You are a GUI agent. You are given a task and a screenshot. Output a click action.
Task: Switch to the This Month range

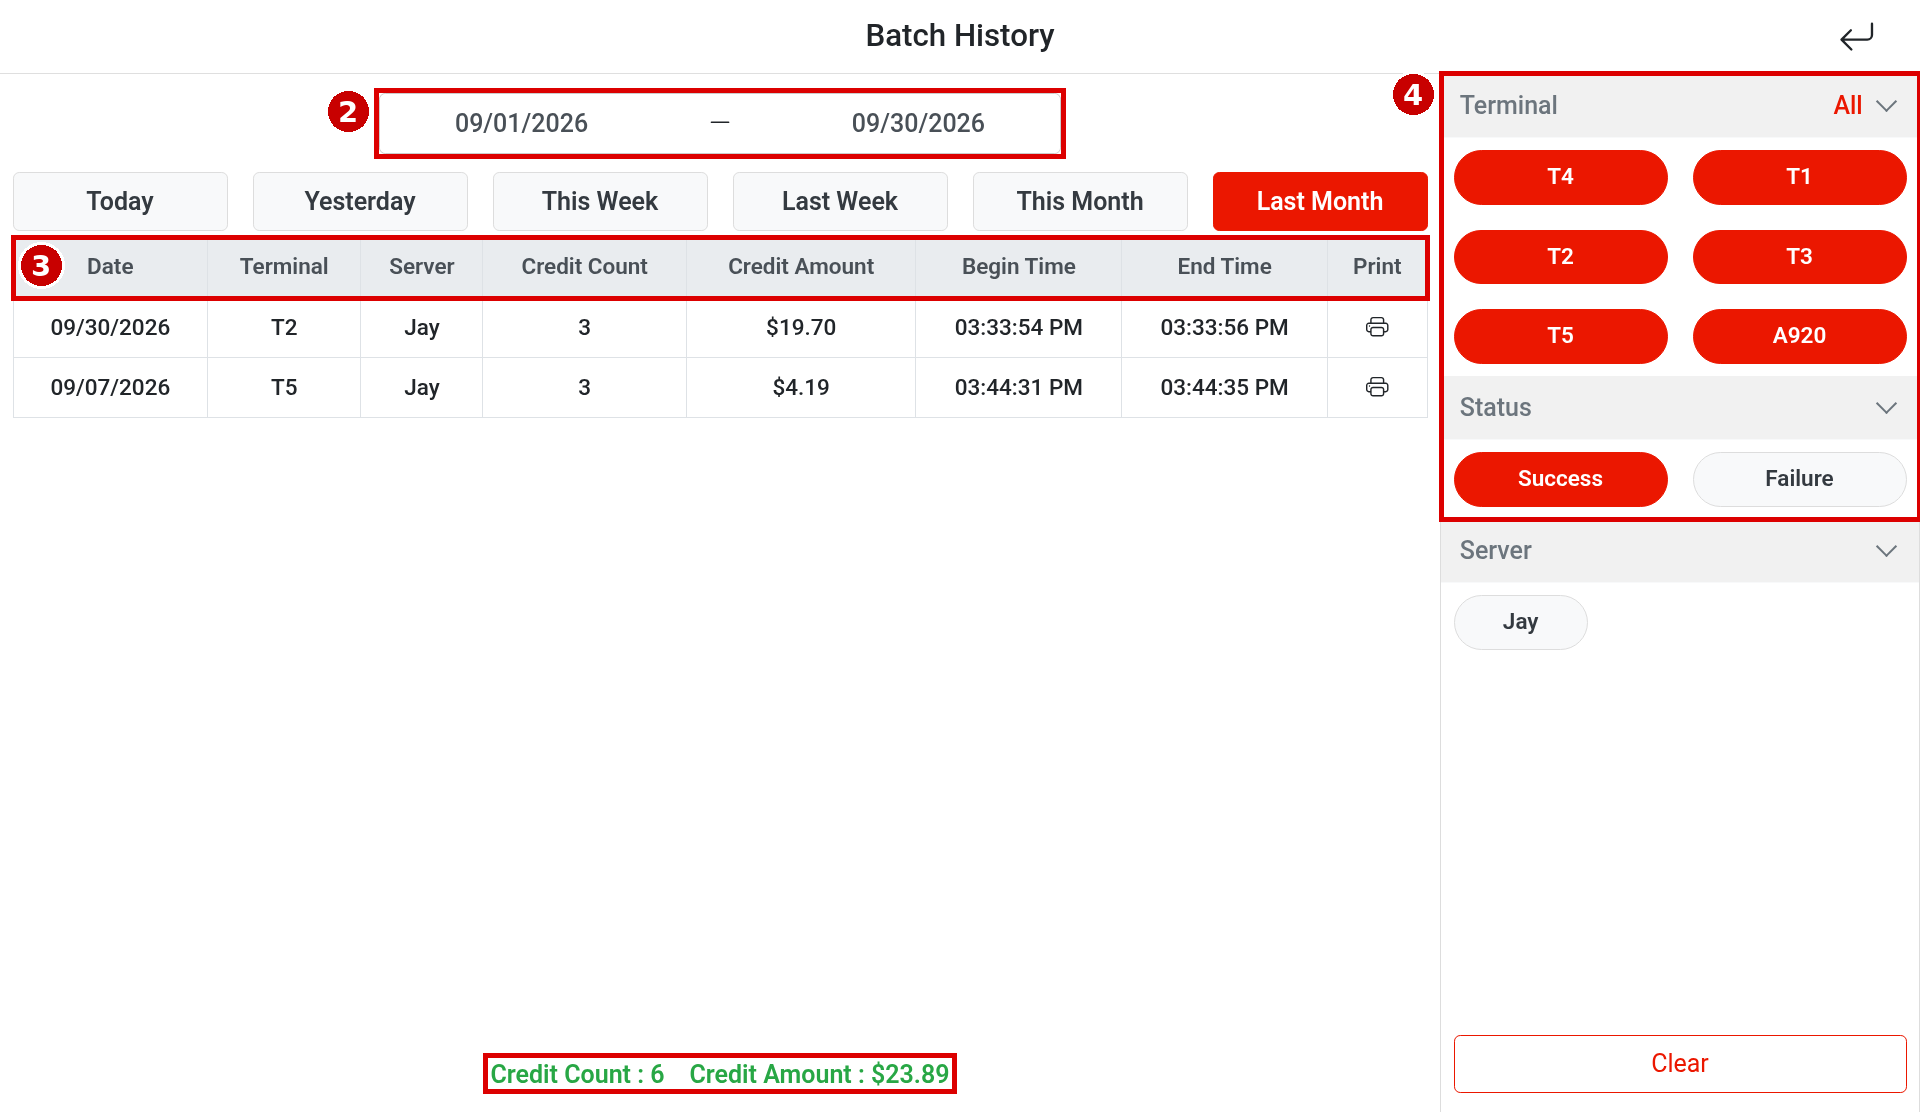pos(1080,201)
